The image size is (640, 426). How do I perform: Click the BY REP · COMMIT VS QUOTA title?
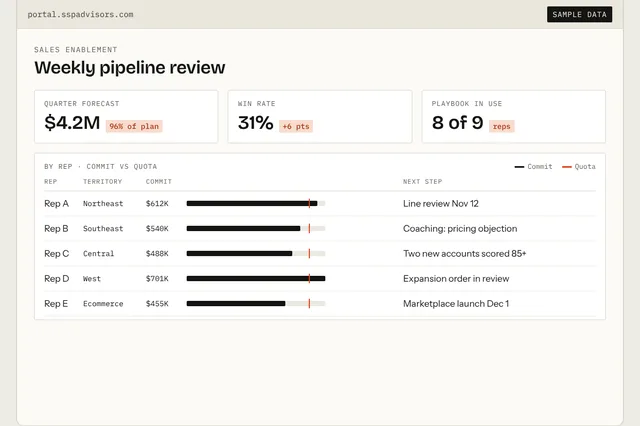100,166
